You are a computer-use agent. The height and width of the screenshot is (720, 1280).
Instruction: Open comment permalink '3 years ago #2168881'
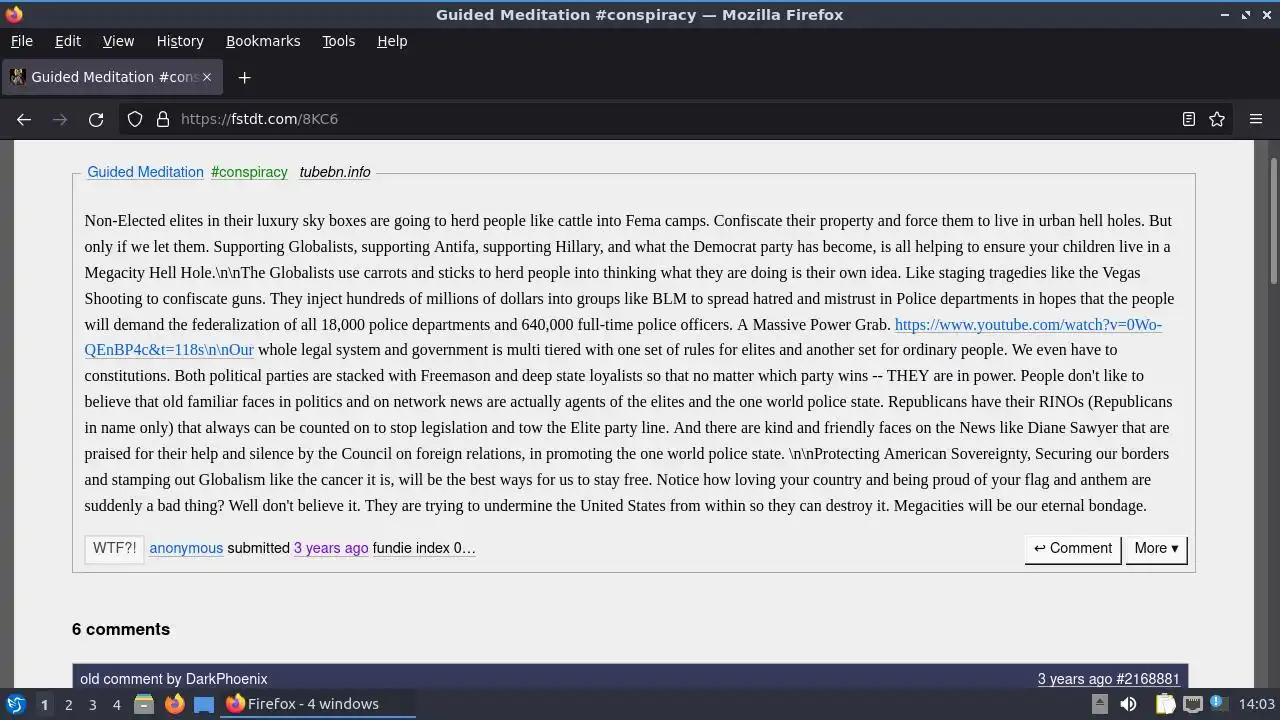1108,679
